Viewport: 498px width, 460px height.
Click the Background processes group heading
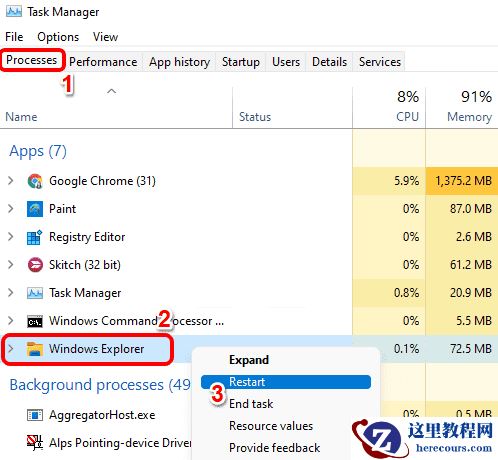pos(100,385)
